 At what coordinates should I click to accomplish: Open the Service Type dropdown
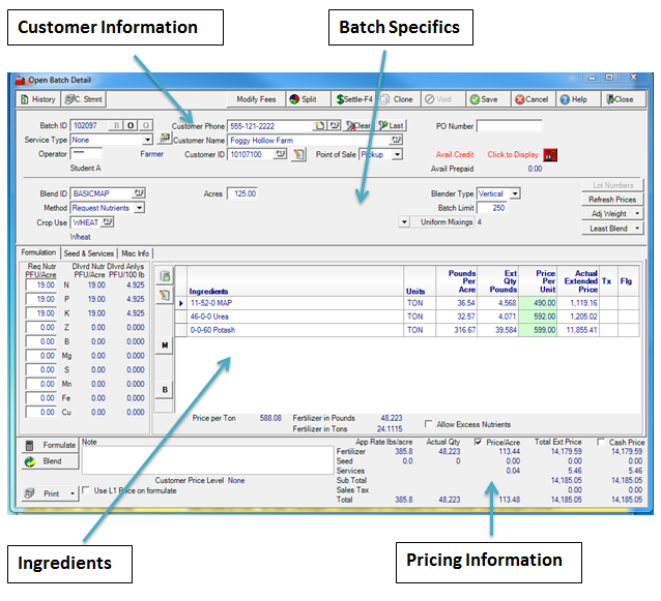[x=147, y=141]
